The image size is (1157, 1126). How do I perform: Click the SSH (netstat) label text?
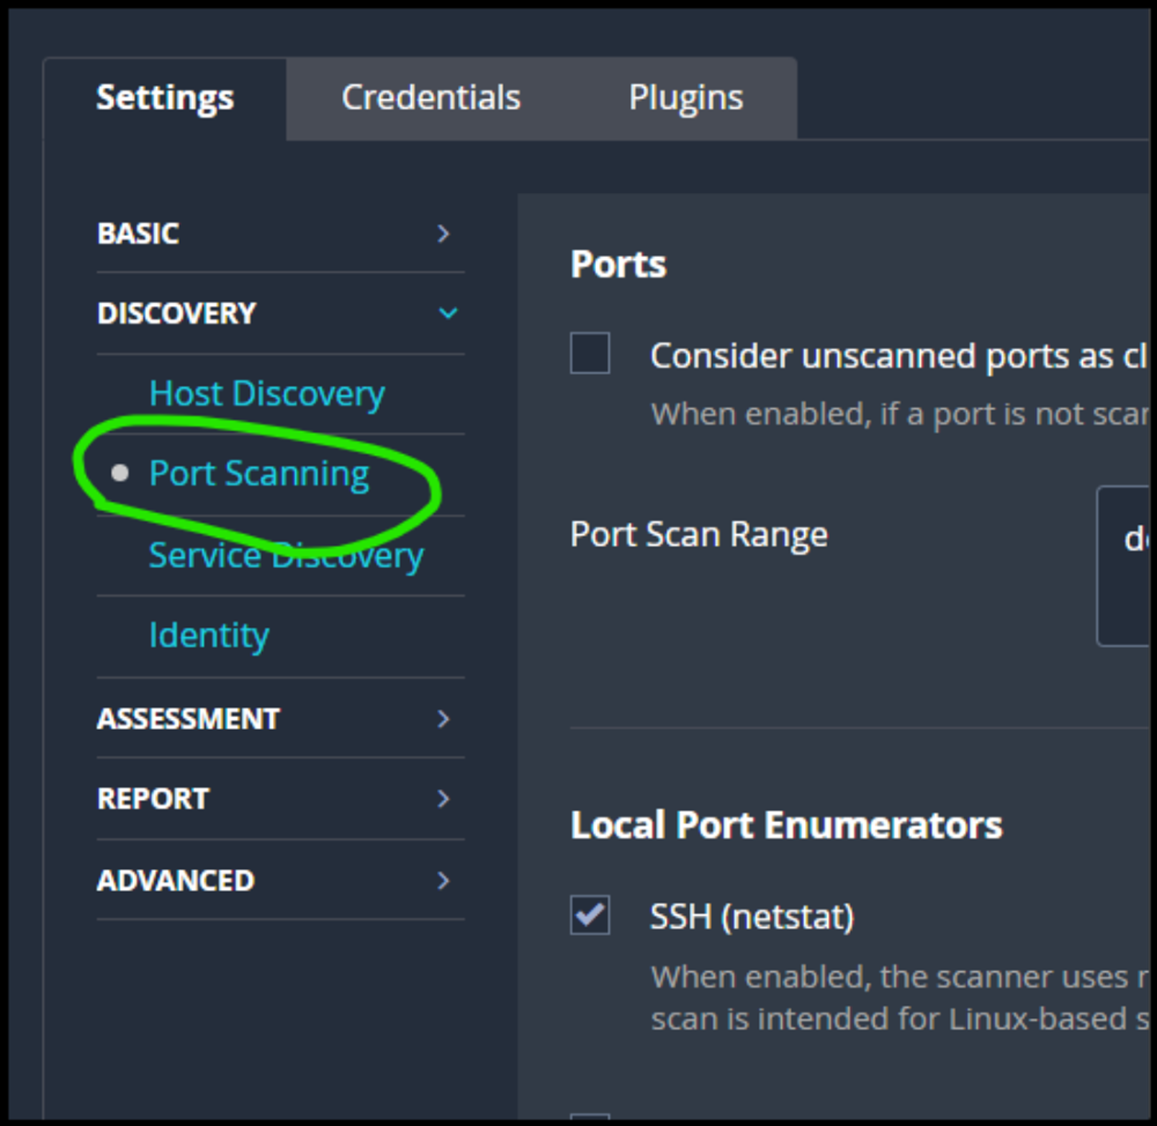pos(752,917)
